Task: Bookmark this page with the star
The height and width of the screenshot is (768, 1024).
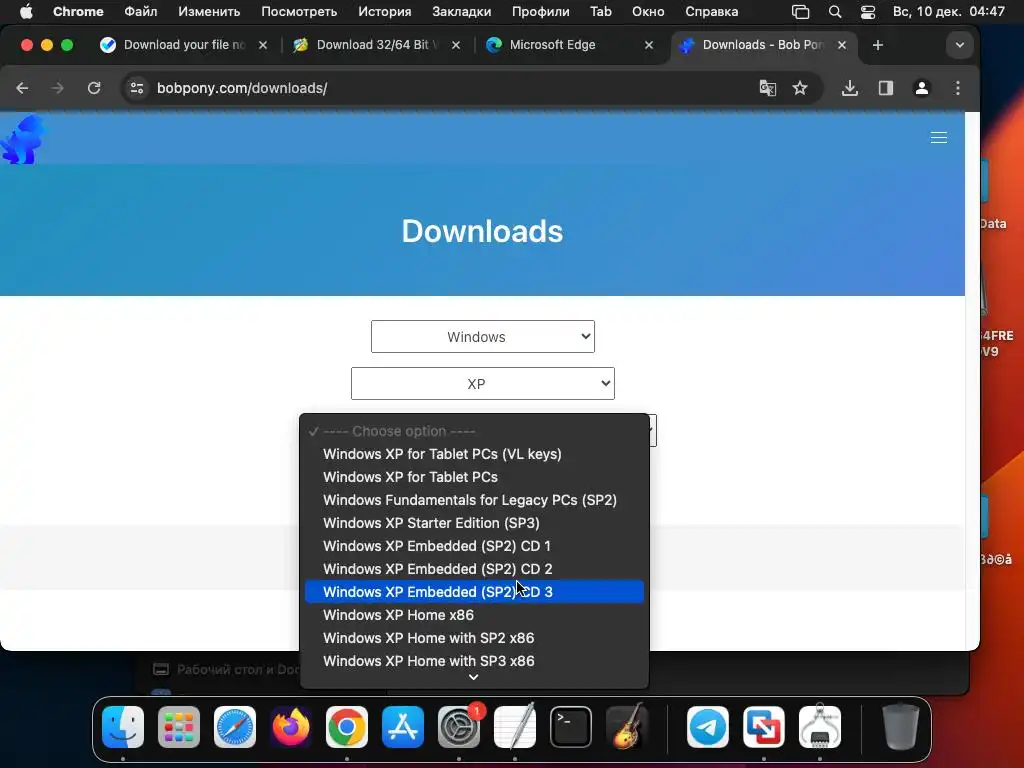Action: [x=800, y=88]
